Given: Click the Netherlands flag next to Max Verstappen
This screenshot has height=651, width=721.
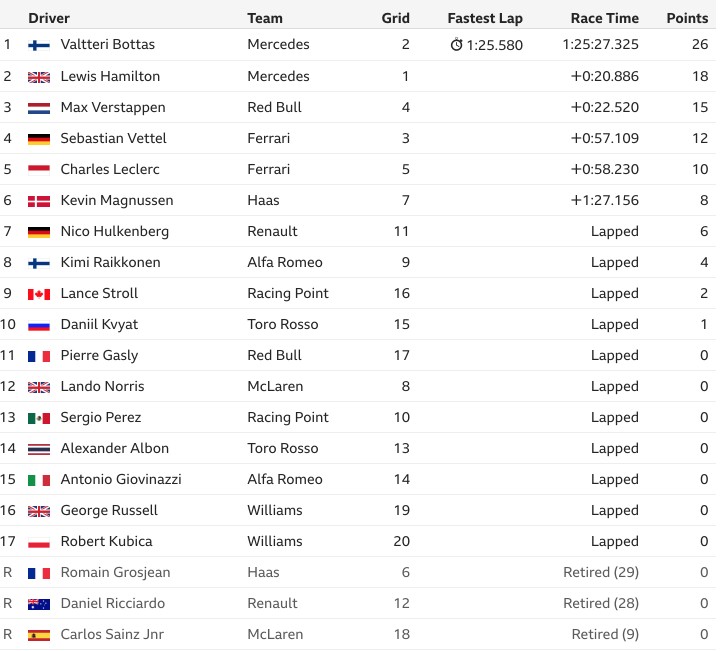Looking at the screenshot, I should point(39,108).
